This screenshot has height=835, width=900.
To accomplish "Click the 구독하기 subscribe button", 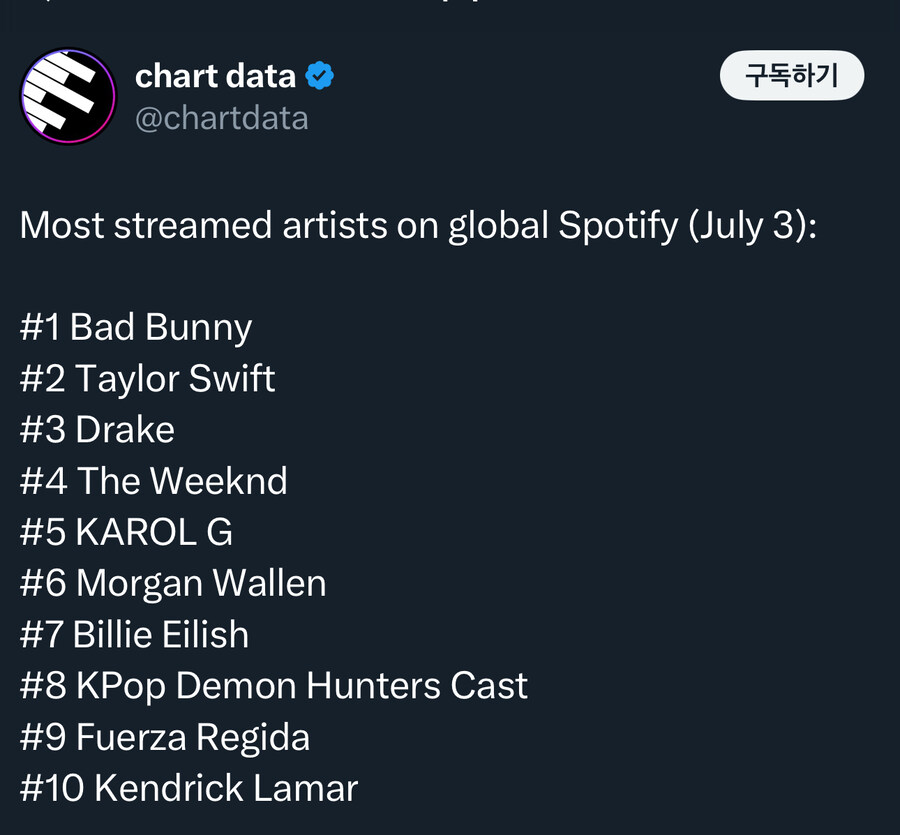I will (792, 75).
